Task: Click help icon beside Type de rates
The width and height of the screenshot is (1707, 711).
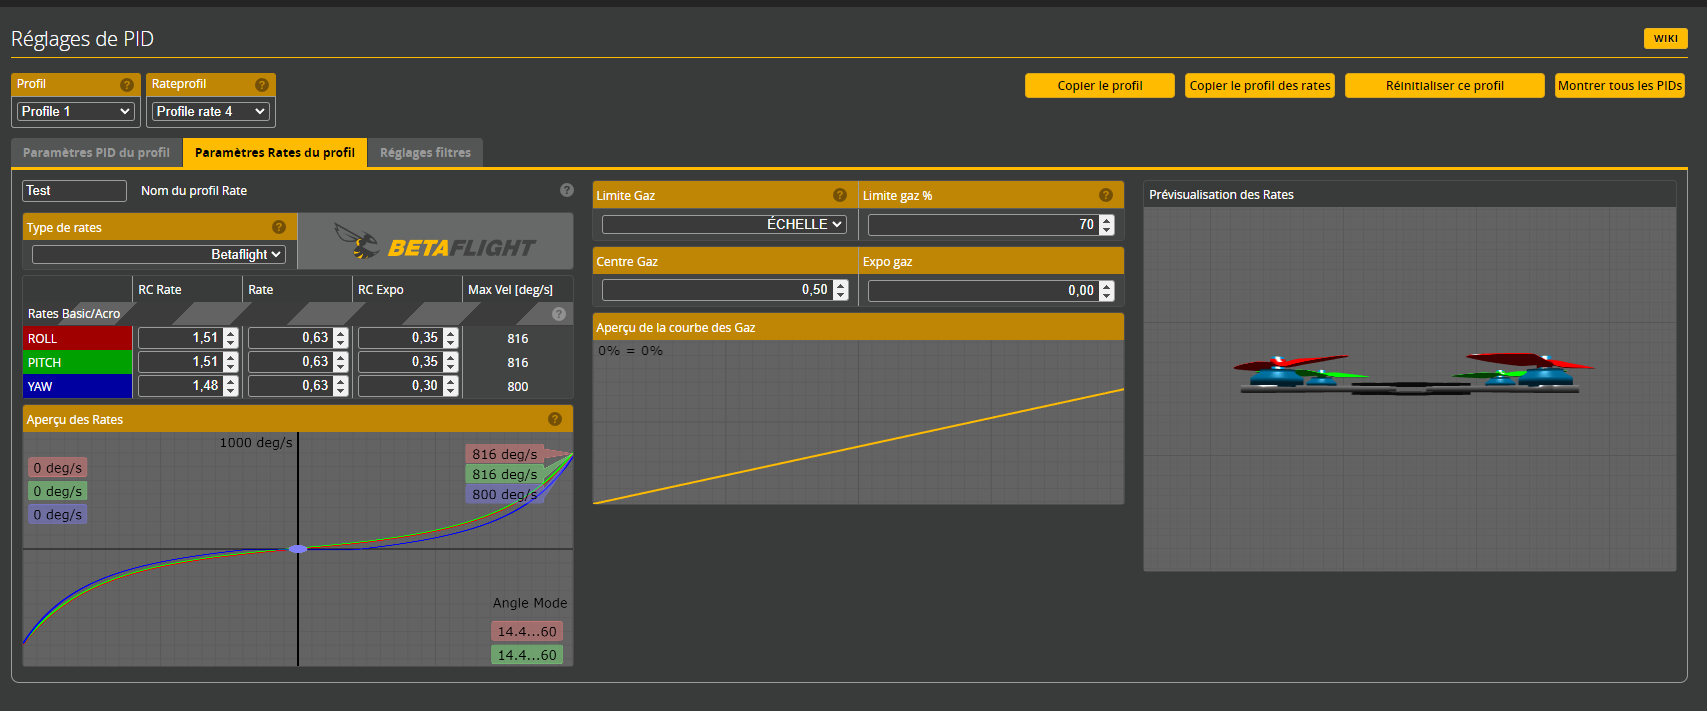Action: (x=279, y=227)
